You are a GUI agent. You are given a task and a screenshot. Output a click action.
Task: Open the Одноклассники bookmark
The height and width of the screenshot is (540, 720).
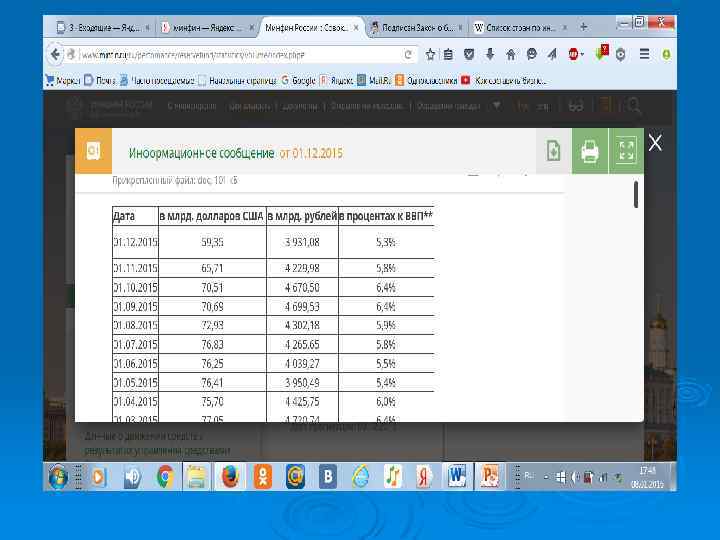pos(426,81)
